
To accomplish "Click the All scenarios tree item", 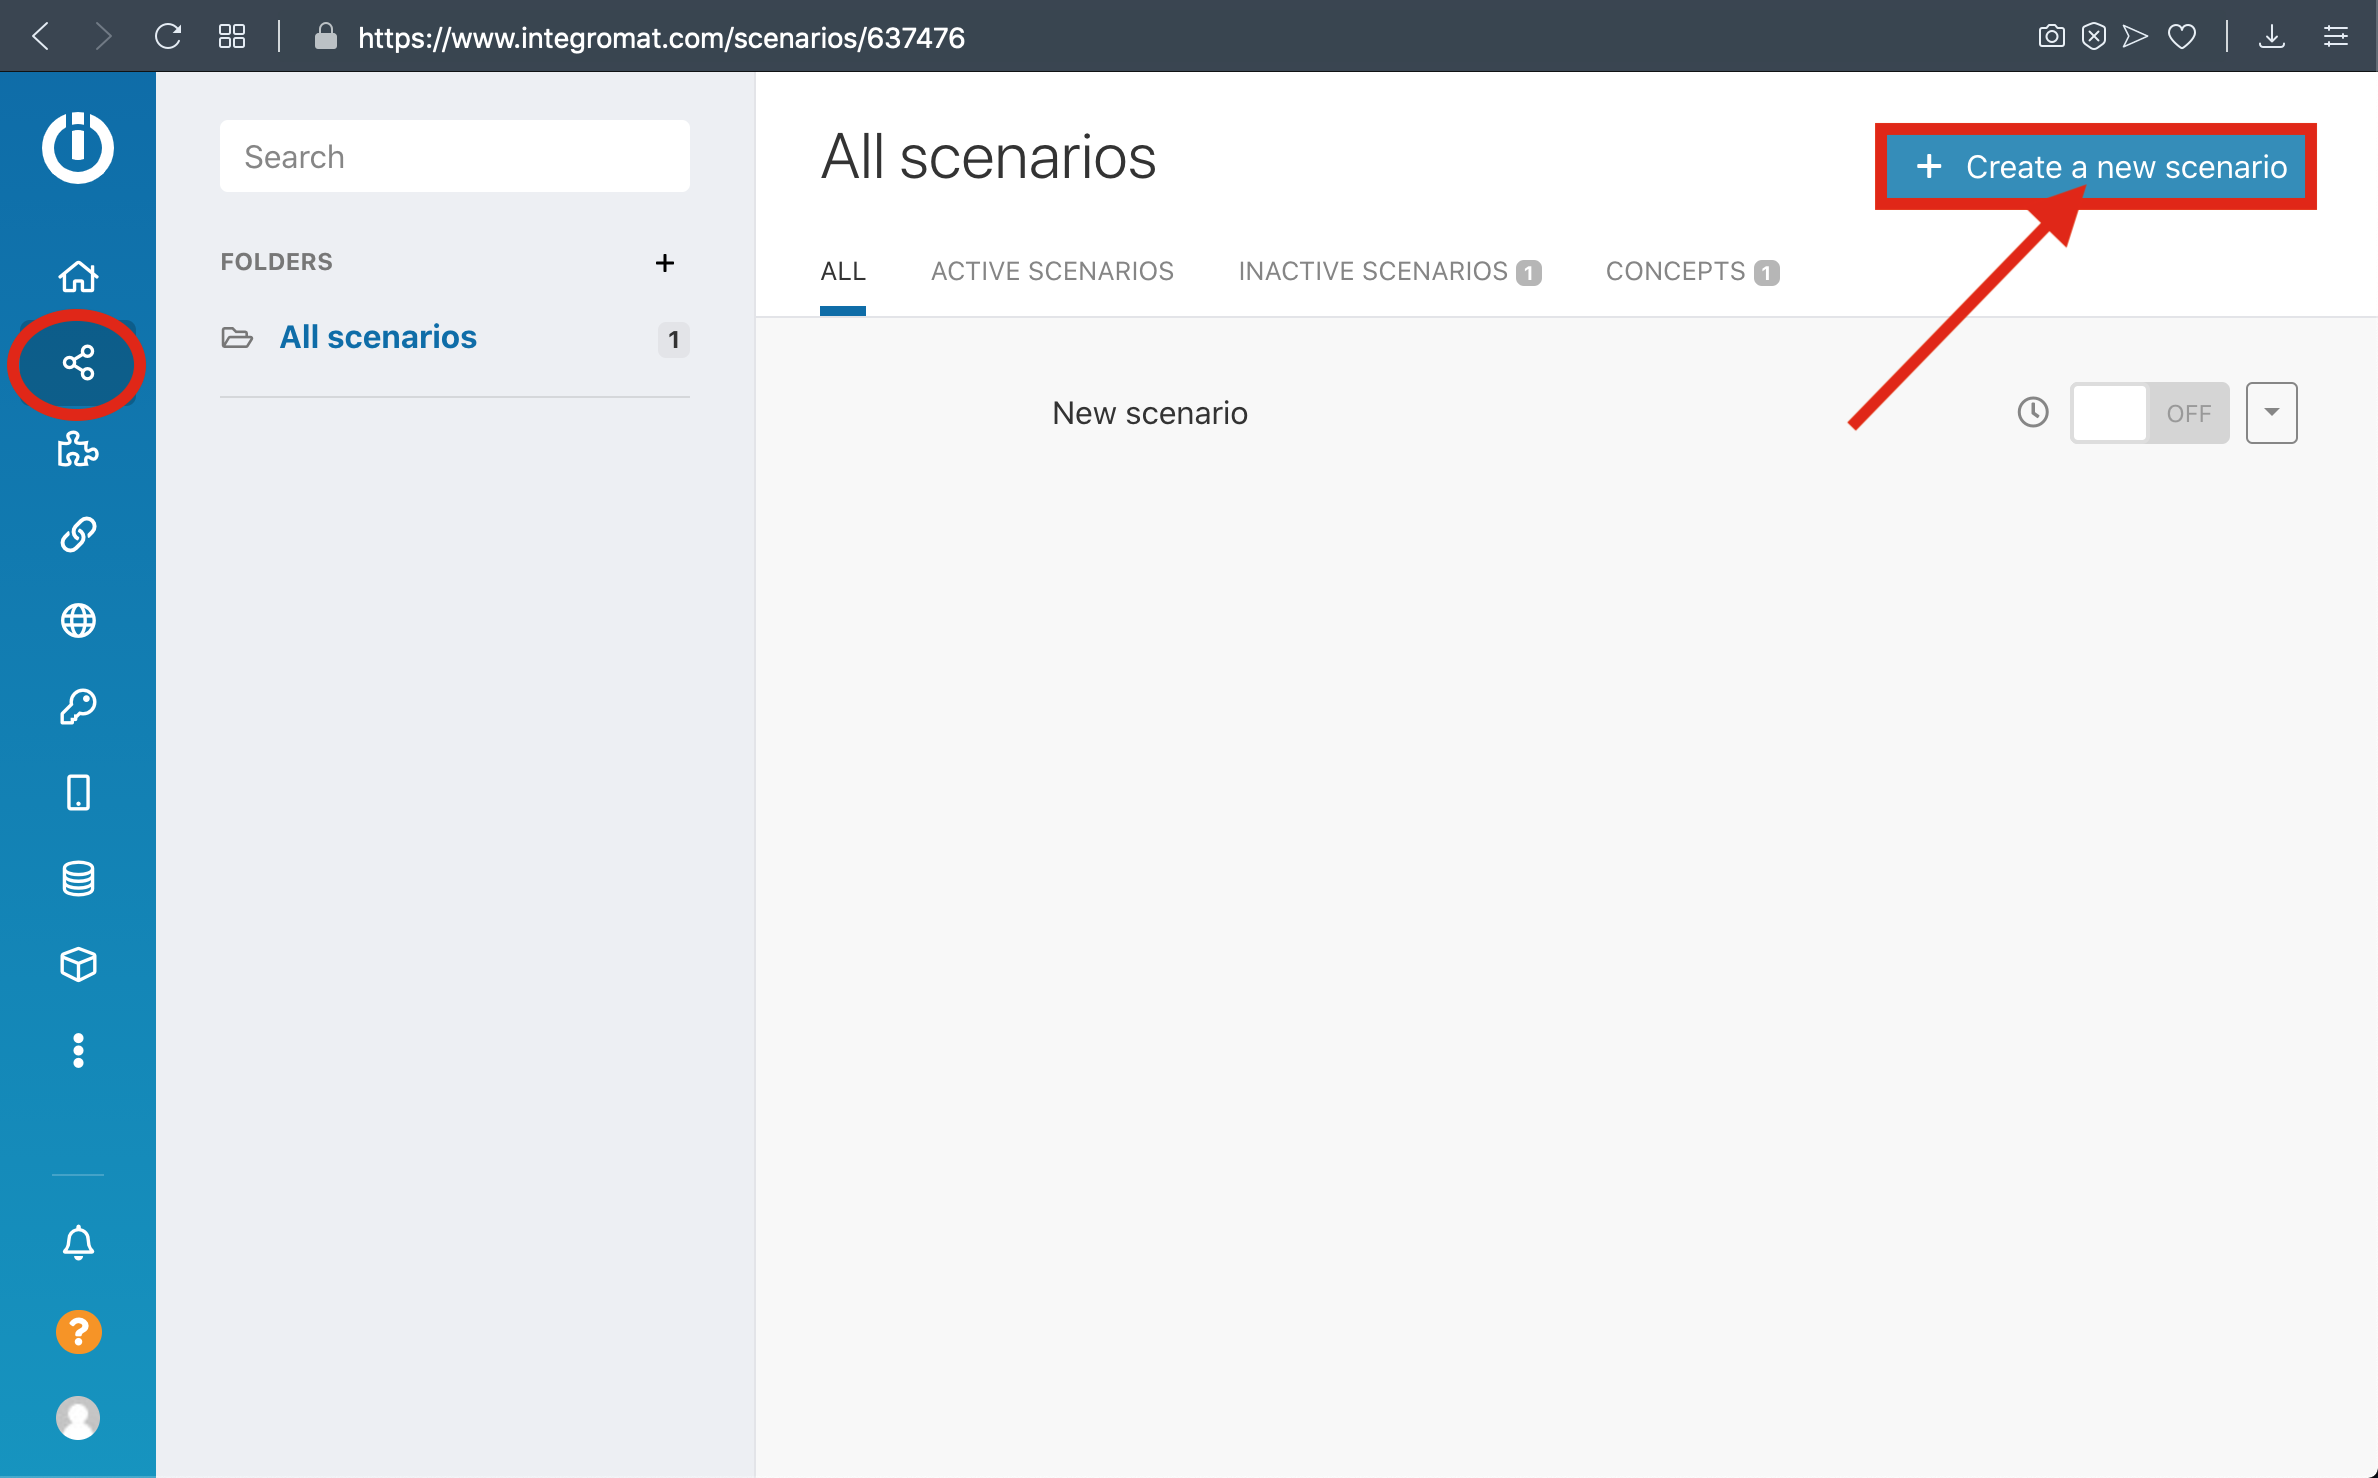I will [x=378, y=337].
